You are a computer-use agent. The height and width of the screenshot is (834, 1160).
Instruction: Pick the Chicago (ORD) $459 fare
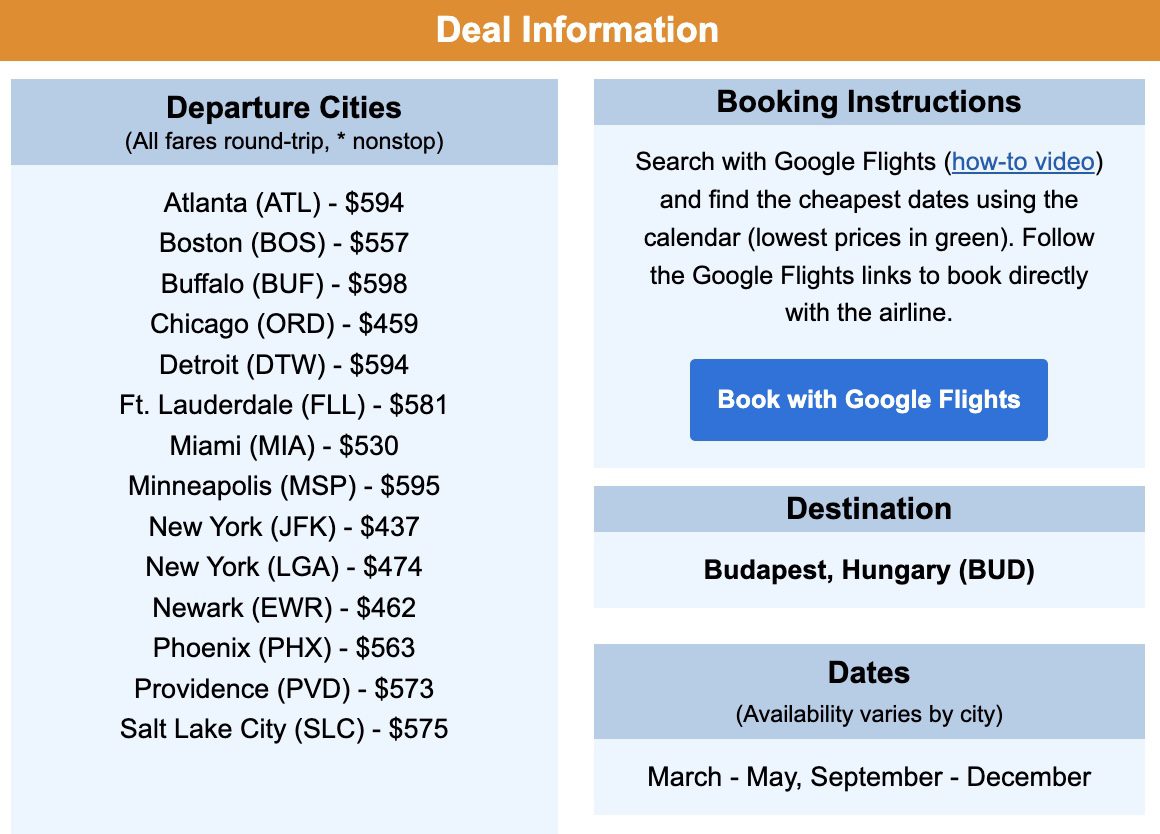283,324
